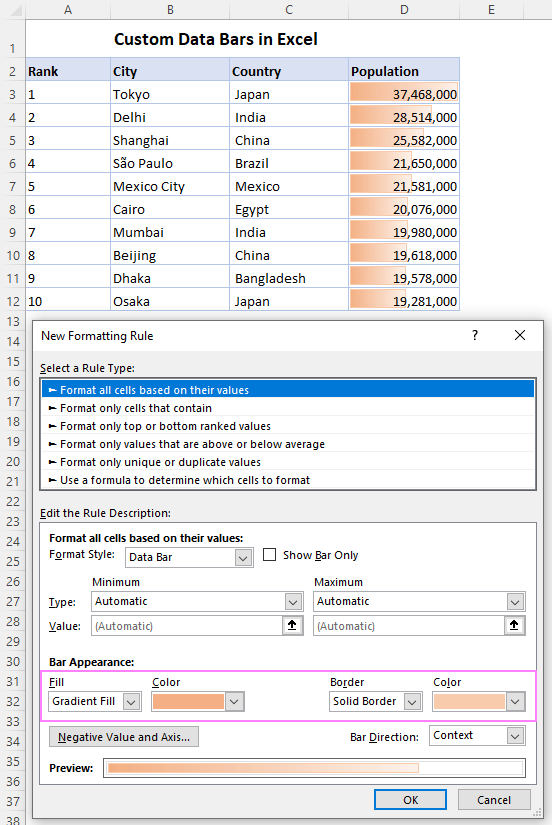Image resolution: width=552 pixels, height=825 pixels.
Task: Close the New Formatting Rule dialog
Action: pos(520,335)
